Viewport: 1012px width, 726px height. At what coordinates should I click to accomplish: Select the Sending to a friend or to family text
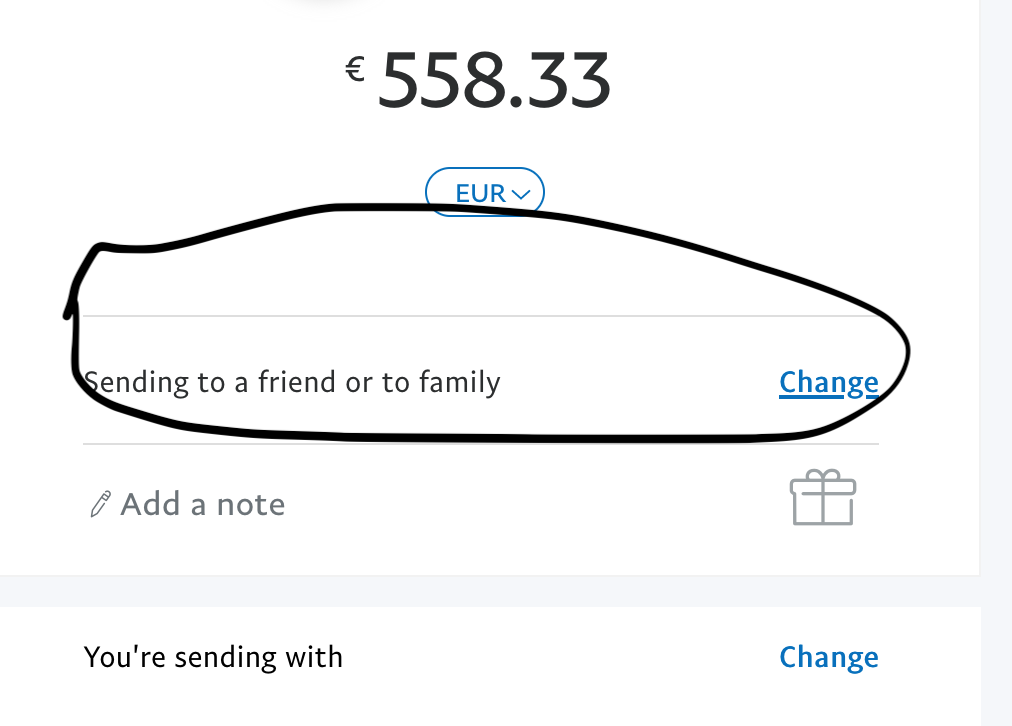point(292,382)
